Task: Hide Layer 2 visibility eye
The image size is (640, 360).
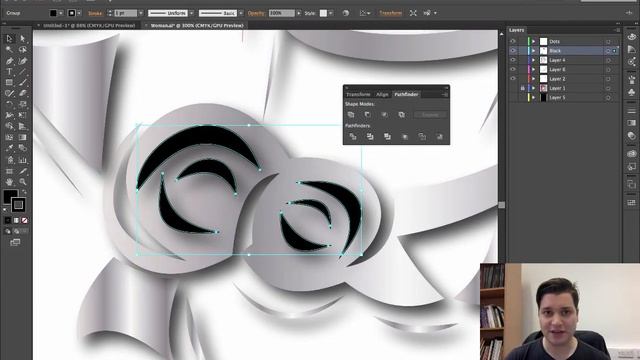Action: [513, 79]
